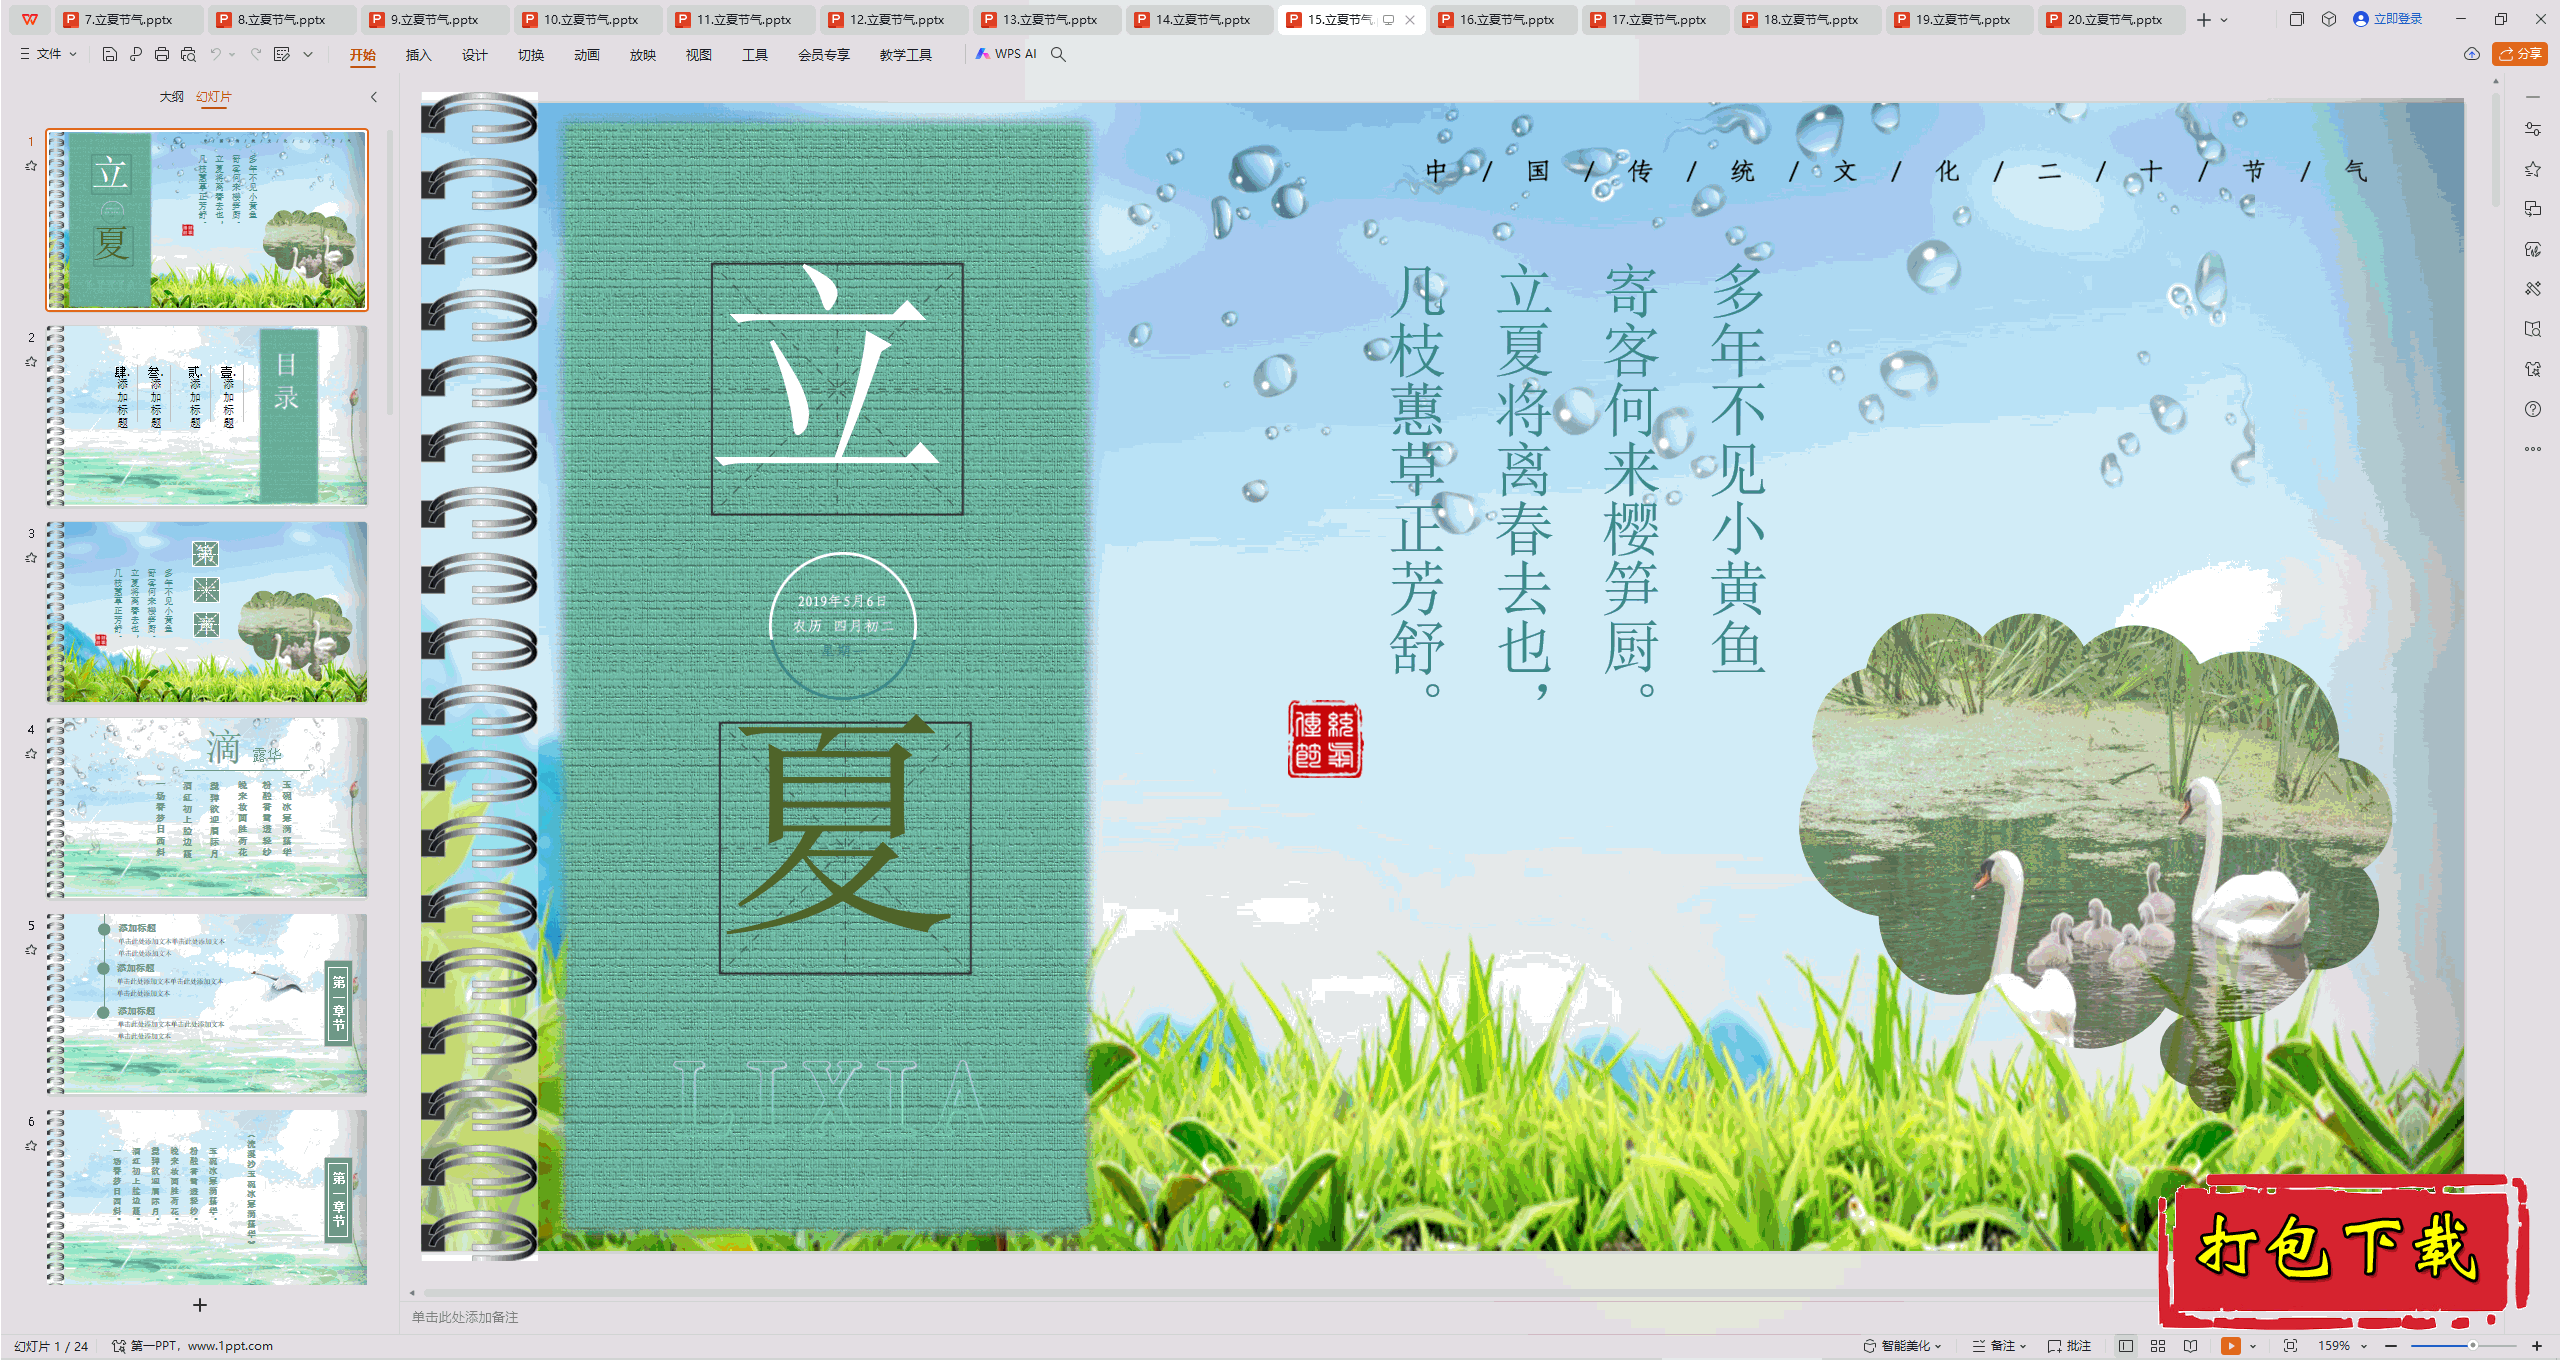Open the 切换 ribbon tab
Viewport: 2560px width, 1360px height.
point(530,55)
